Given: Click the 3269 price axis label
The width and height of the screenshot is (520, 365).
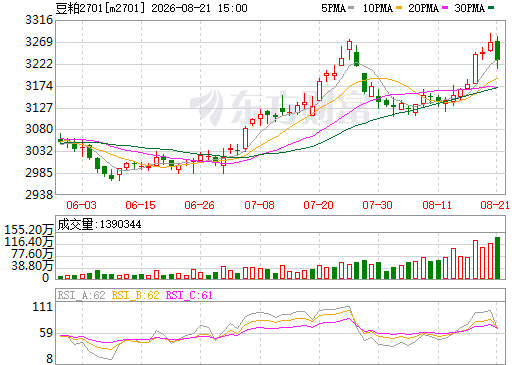Looking at the screenshot, I should point(39,42).
